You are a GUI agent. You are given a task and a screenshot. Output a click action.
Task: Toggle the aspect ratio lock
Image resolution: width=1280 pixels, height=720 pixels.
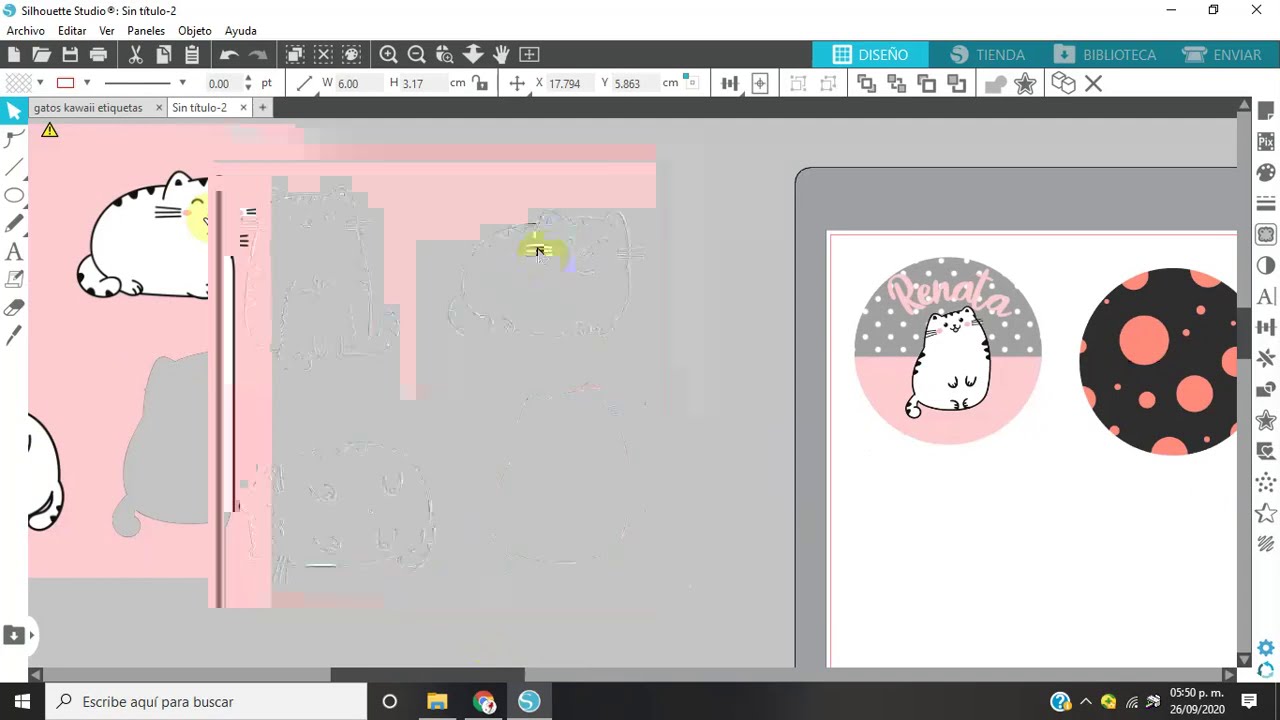click(480, 83)
